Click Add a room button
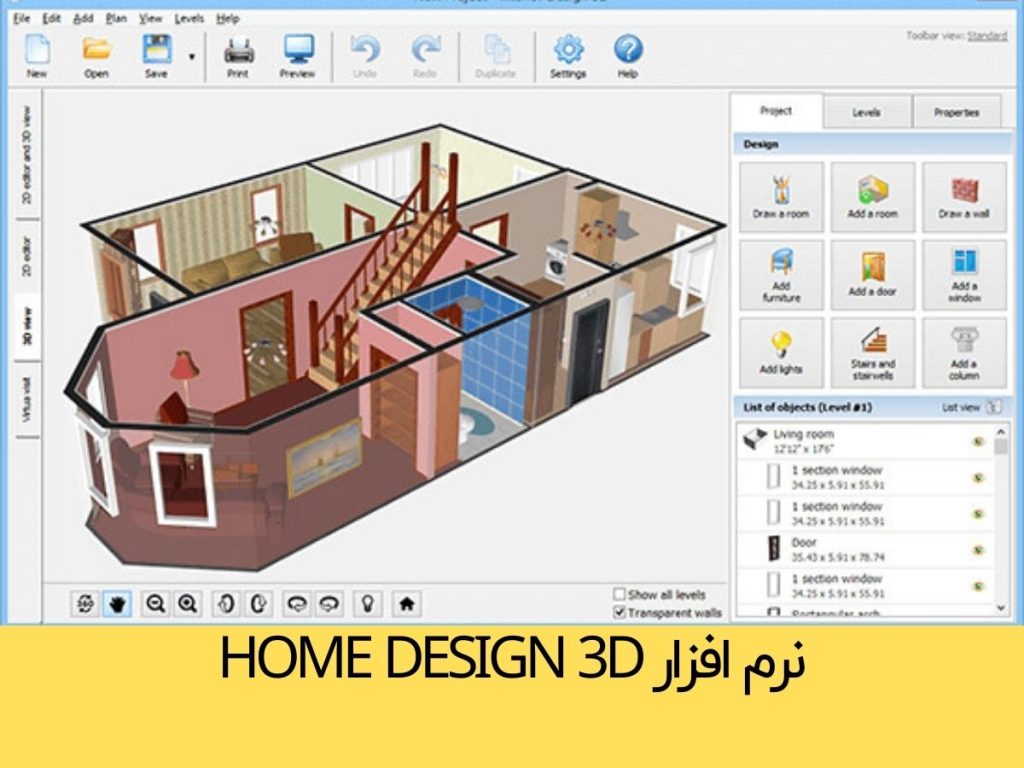This screenshot has height=768, width=1024. [872, 197]
